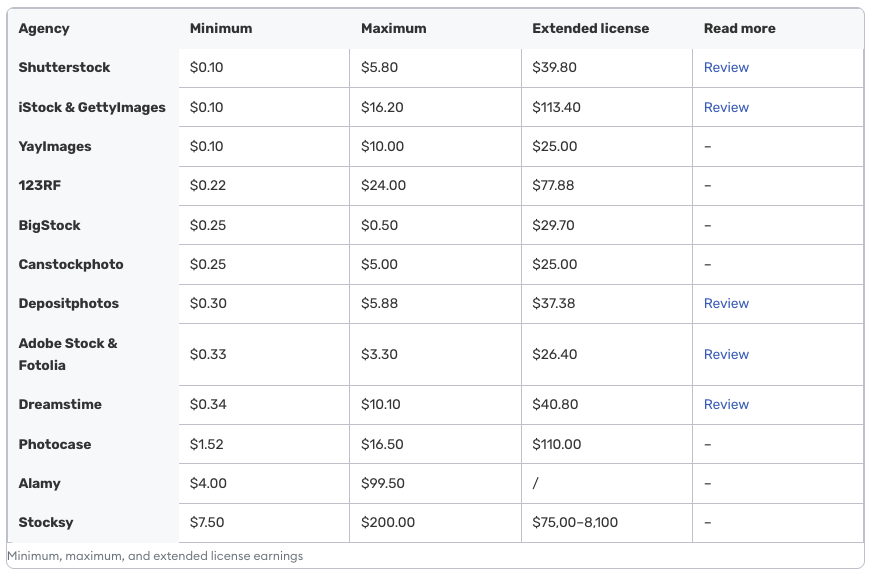Viewport: 872px width, 578px height.
Task: Click the Minimum column header
Action: click(x=221, y=28)
